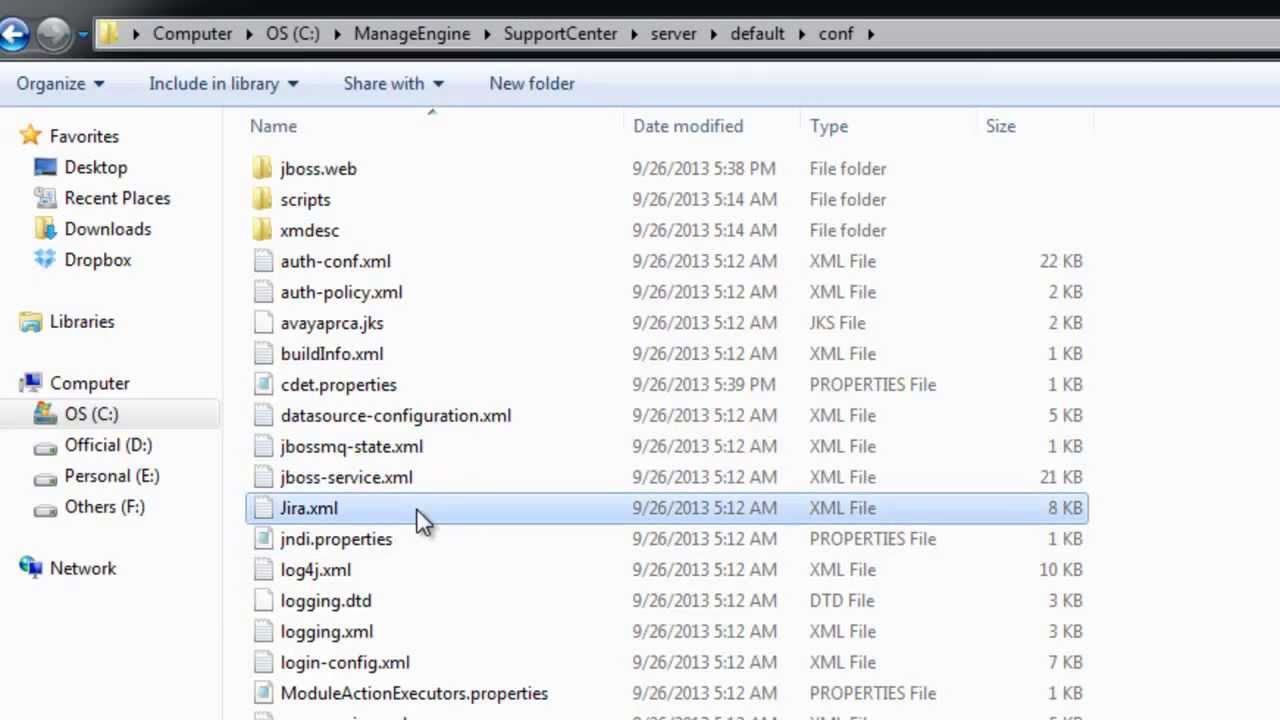Expand arrow after conf in breadcrumb

(871, 34)
